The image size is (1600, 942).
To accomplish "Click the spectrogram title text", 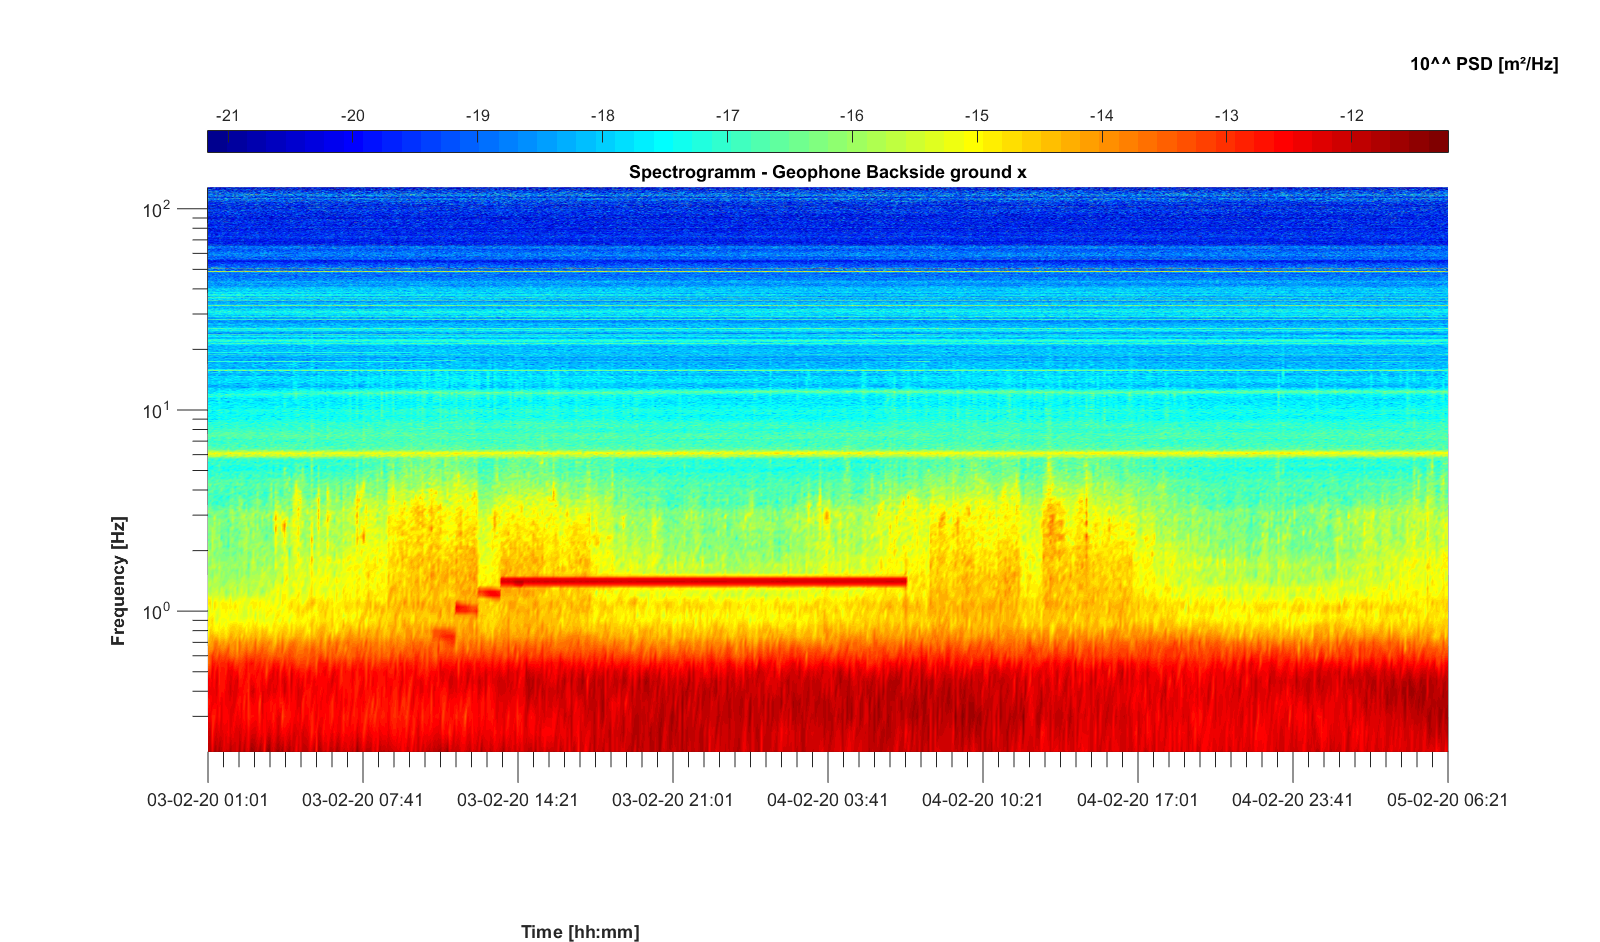I will click(827, 172).
